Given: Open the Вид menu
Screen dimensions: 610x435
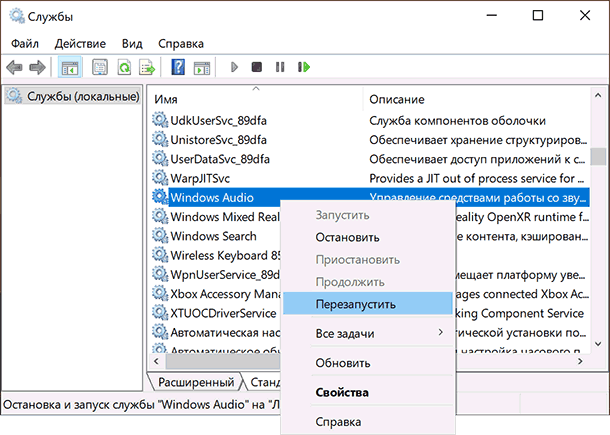Looking at the screenshot, I should (132, 44).
